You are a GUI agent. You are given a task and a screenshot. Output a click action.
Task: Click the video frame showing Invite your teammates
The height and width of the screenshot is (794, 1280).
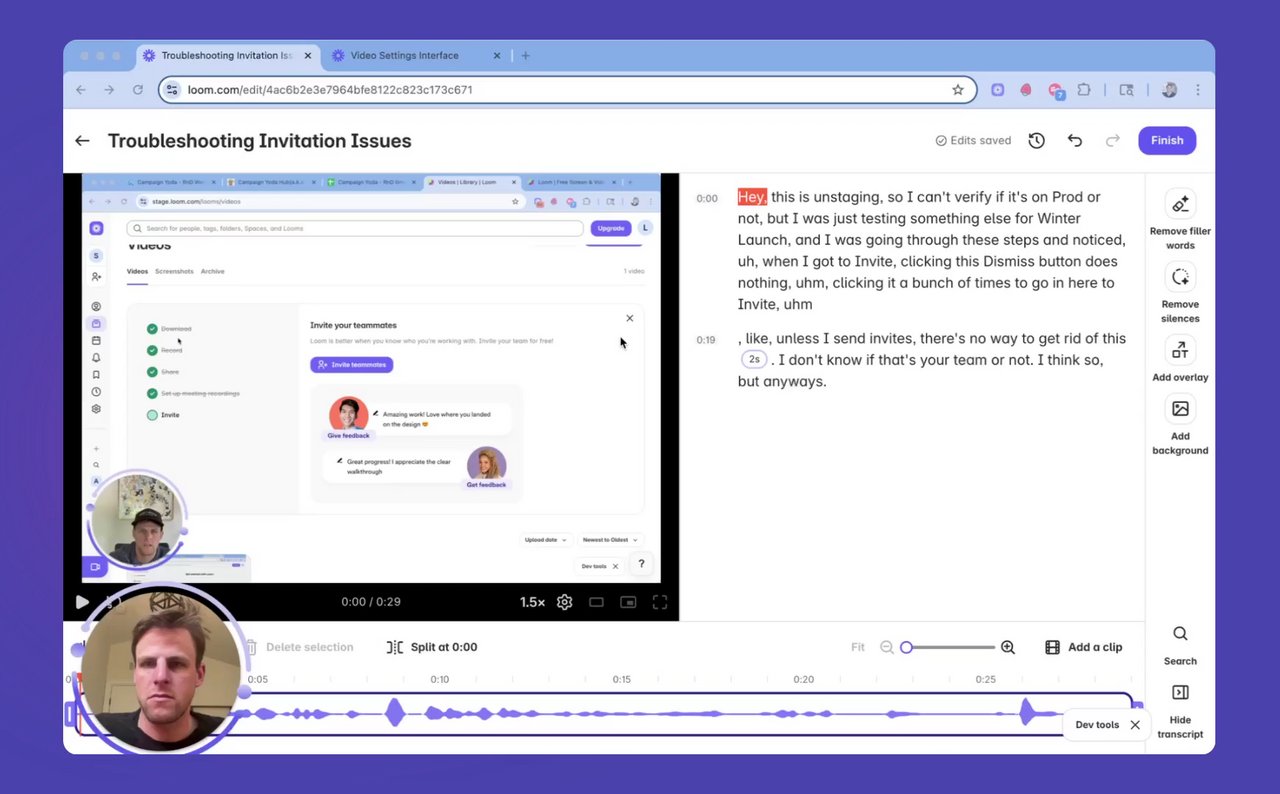pyautogui.click(x=372, y=378)
